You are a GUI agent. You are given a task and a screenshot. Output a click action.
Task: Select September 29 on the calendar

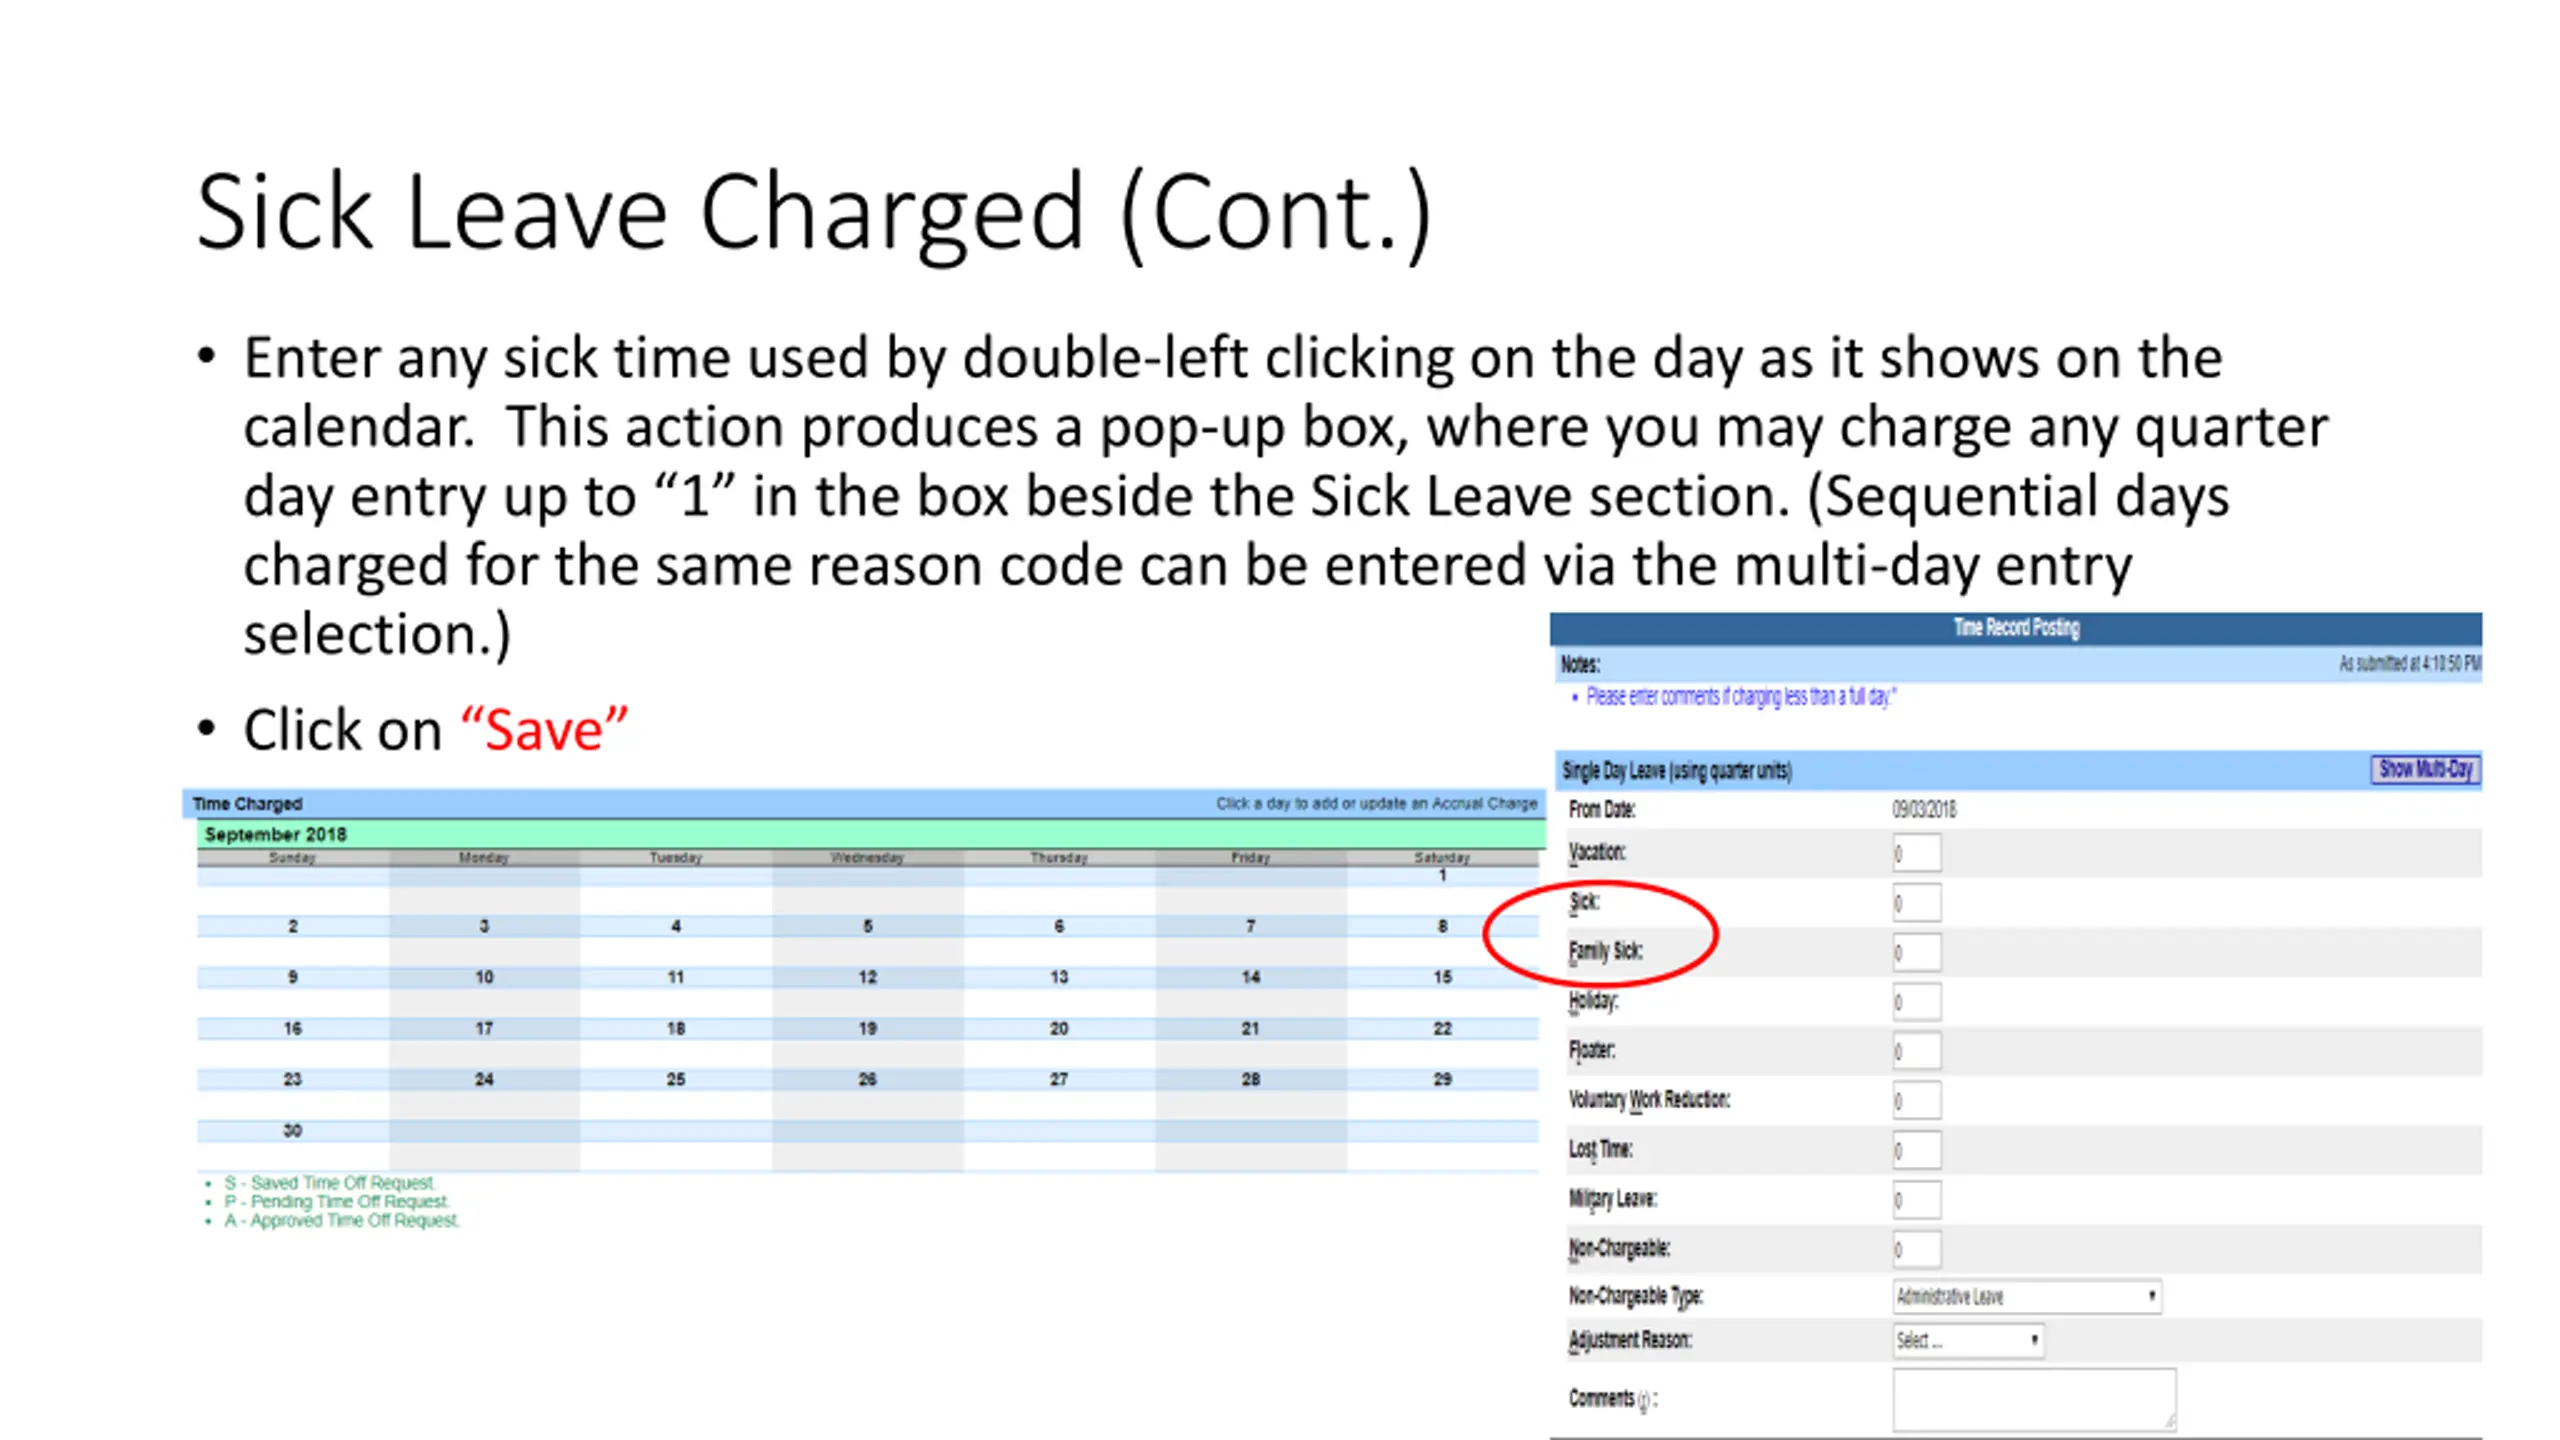1442,1079
